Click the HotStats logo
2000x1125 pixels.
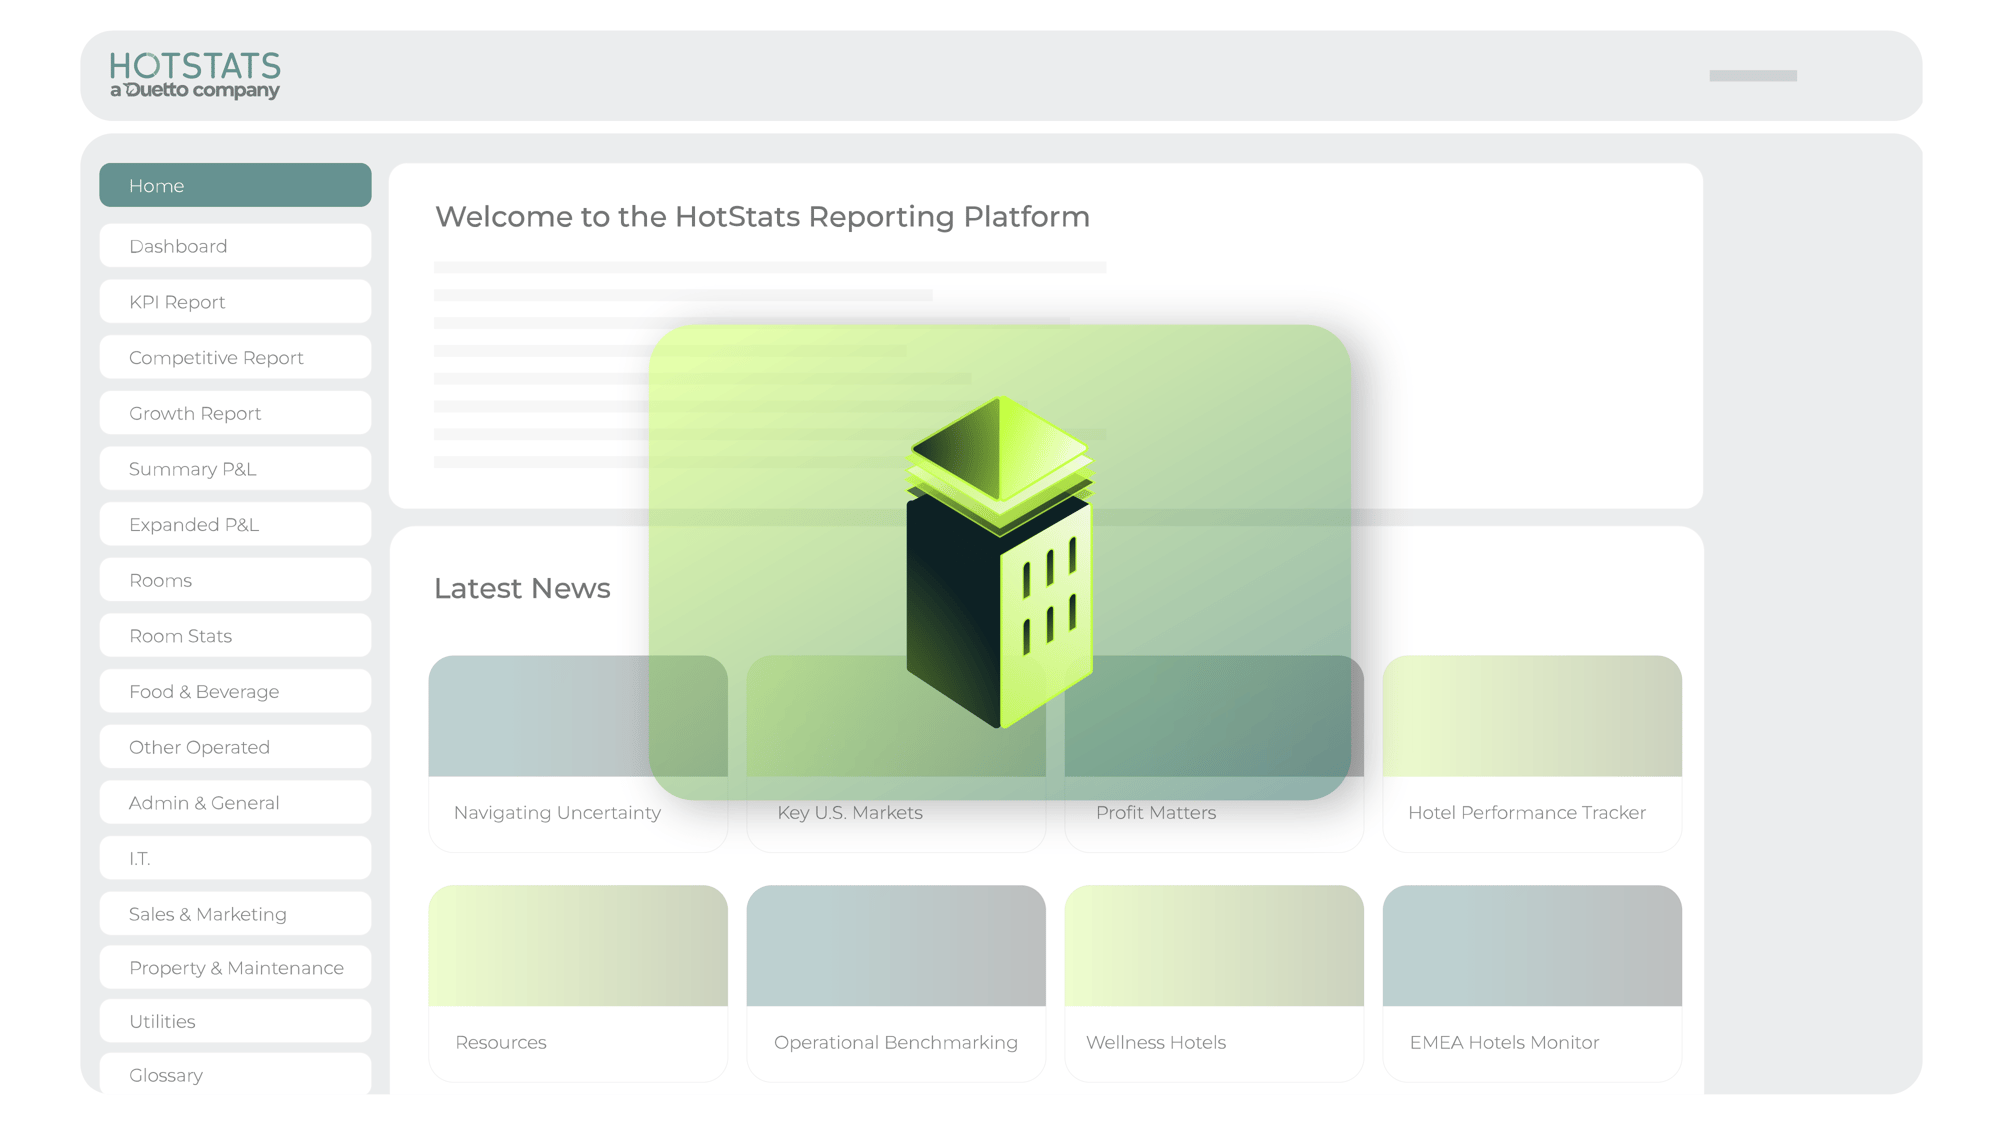click(x=195, y=75)
